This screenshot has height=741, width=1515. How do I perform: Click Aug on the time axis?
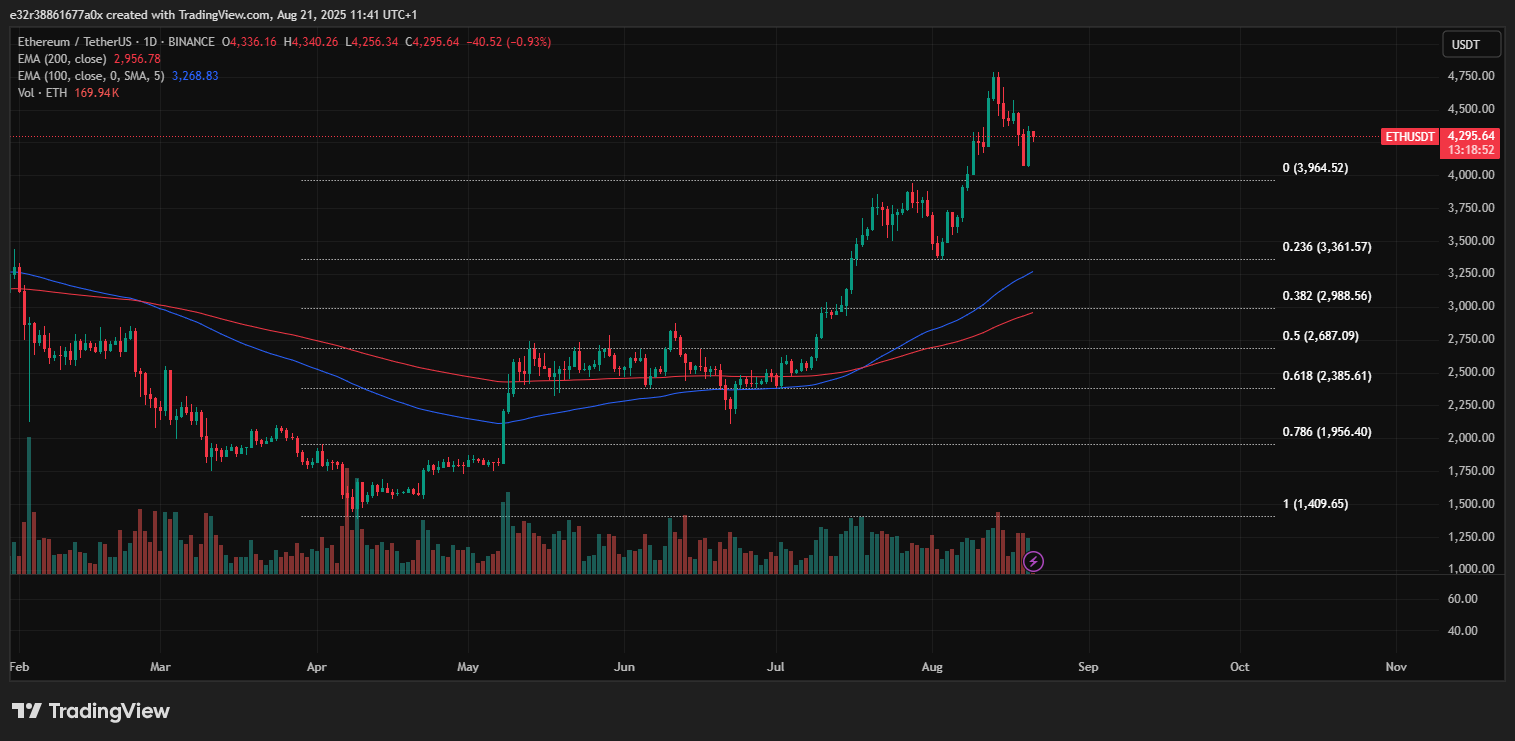[931, 666]
